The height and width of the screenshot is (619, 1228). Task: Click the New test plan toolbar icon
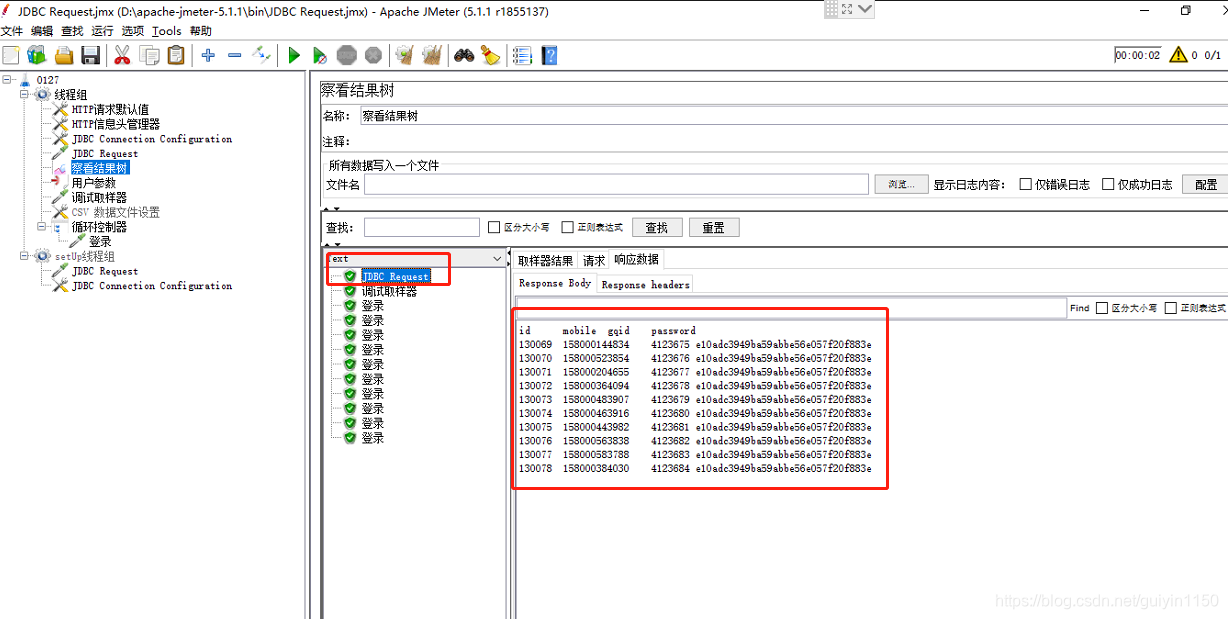[x=11, y=55]
